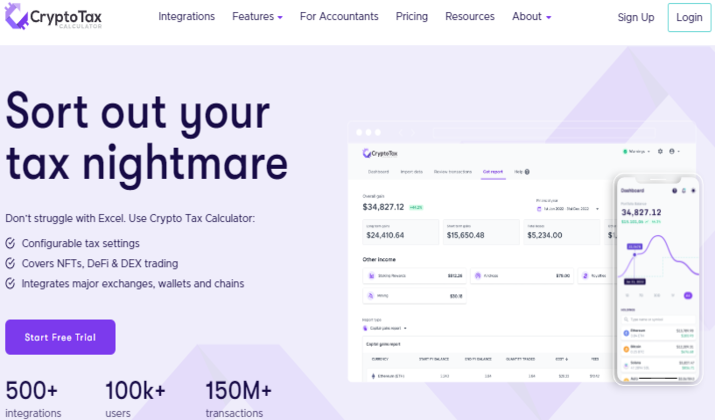Click check icon beside Integrates major exchanges
Screen dimensions: 715x420
coord(10,283)
